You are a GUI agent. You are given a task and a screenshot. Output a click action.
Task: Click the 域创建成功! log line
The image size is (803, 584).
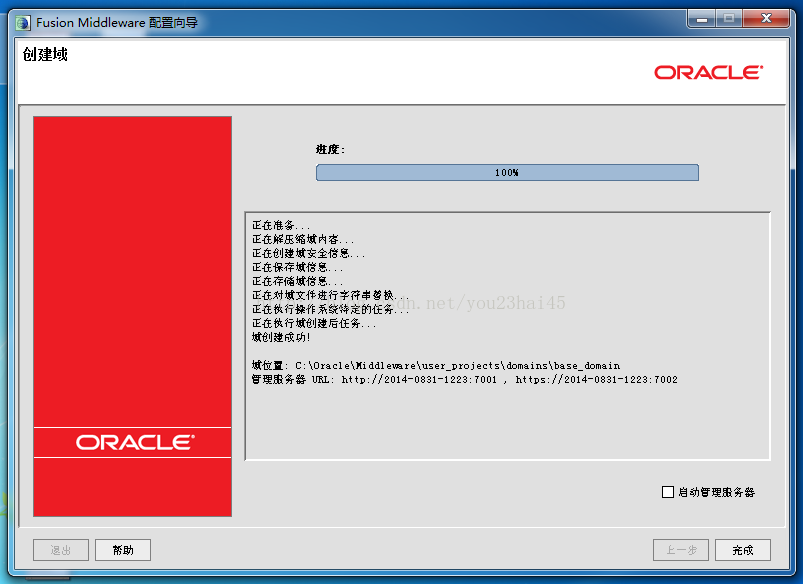point(281,338)
